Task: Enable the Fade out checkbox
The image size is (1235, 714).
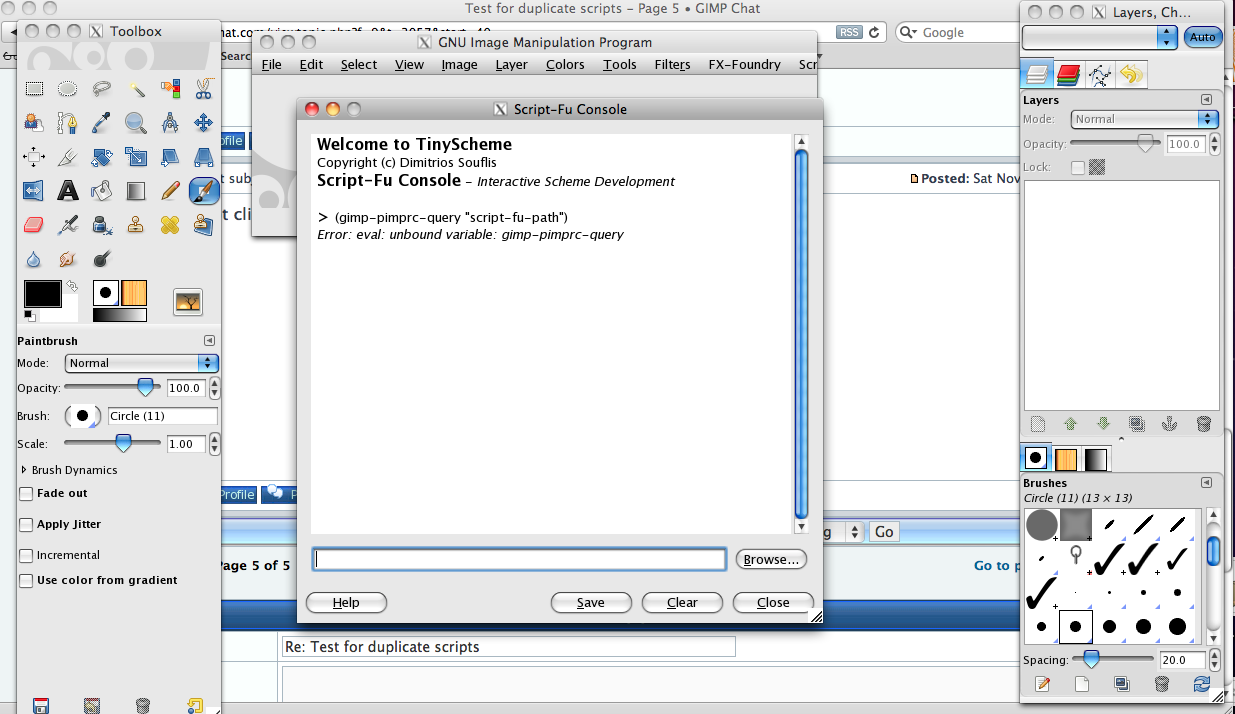Action: tap(27, 493)
